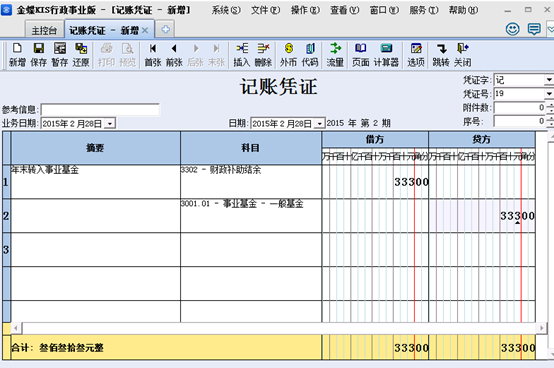Delete the entry row with 删除

click(x=263, y=55)
